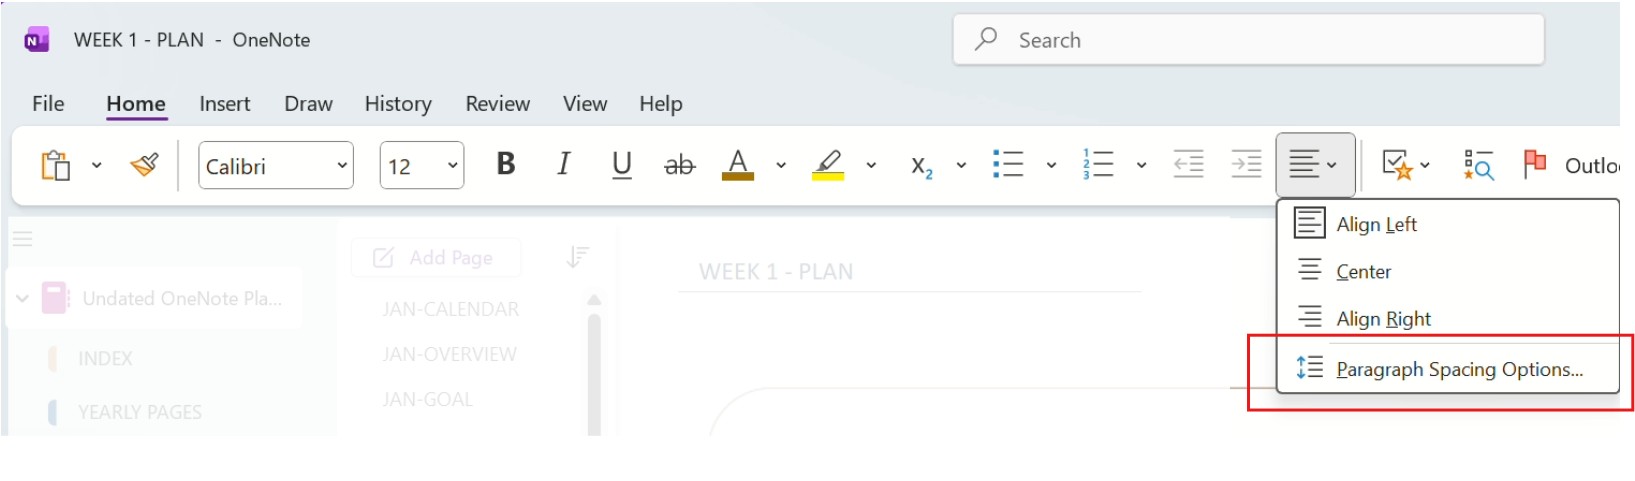Toggle Bold formatting

click(x=506, y=165)
